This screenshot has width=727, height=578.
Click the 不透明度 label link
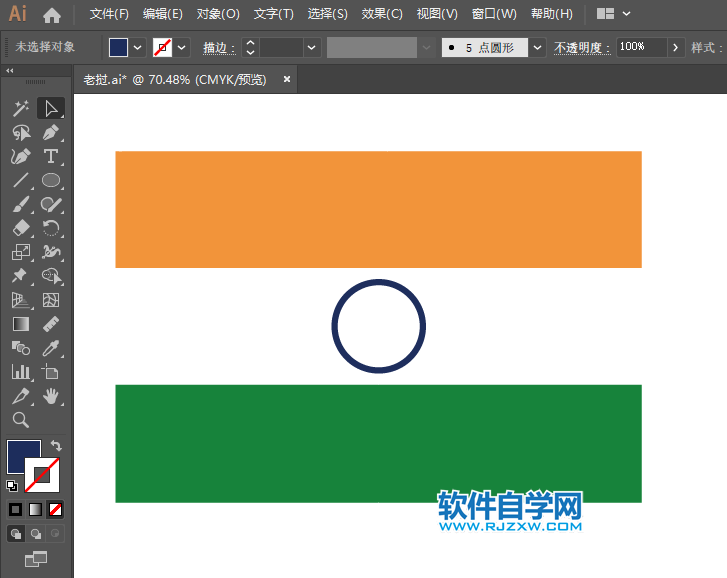(581, 48)
